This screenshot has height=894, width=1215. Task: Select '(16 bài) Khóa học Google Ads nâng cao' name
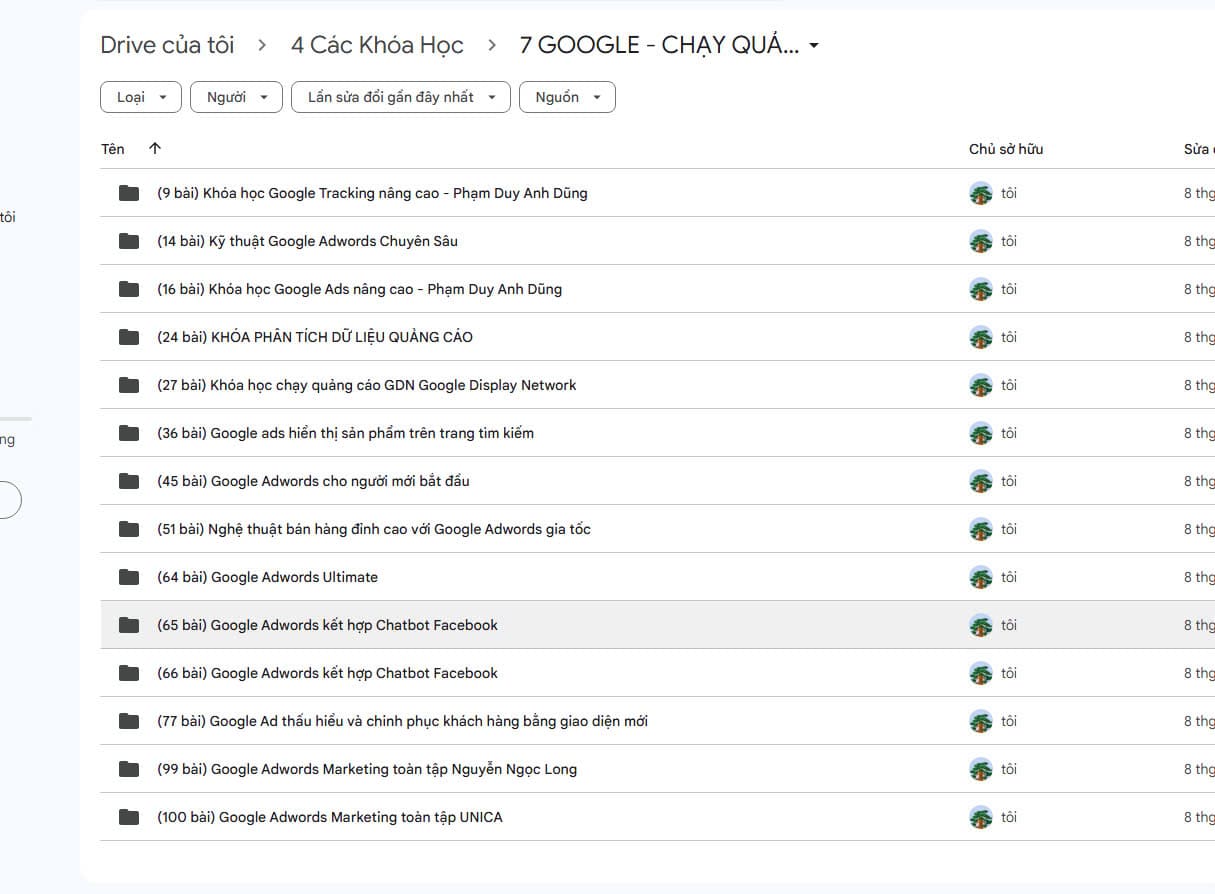359,289
